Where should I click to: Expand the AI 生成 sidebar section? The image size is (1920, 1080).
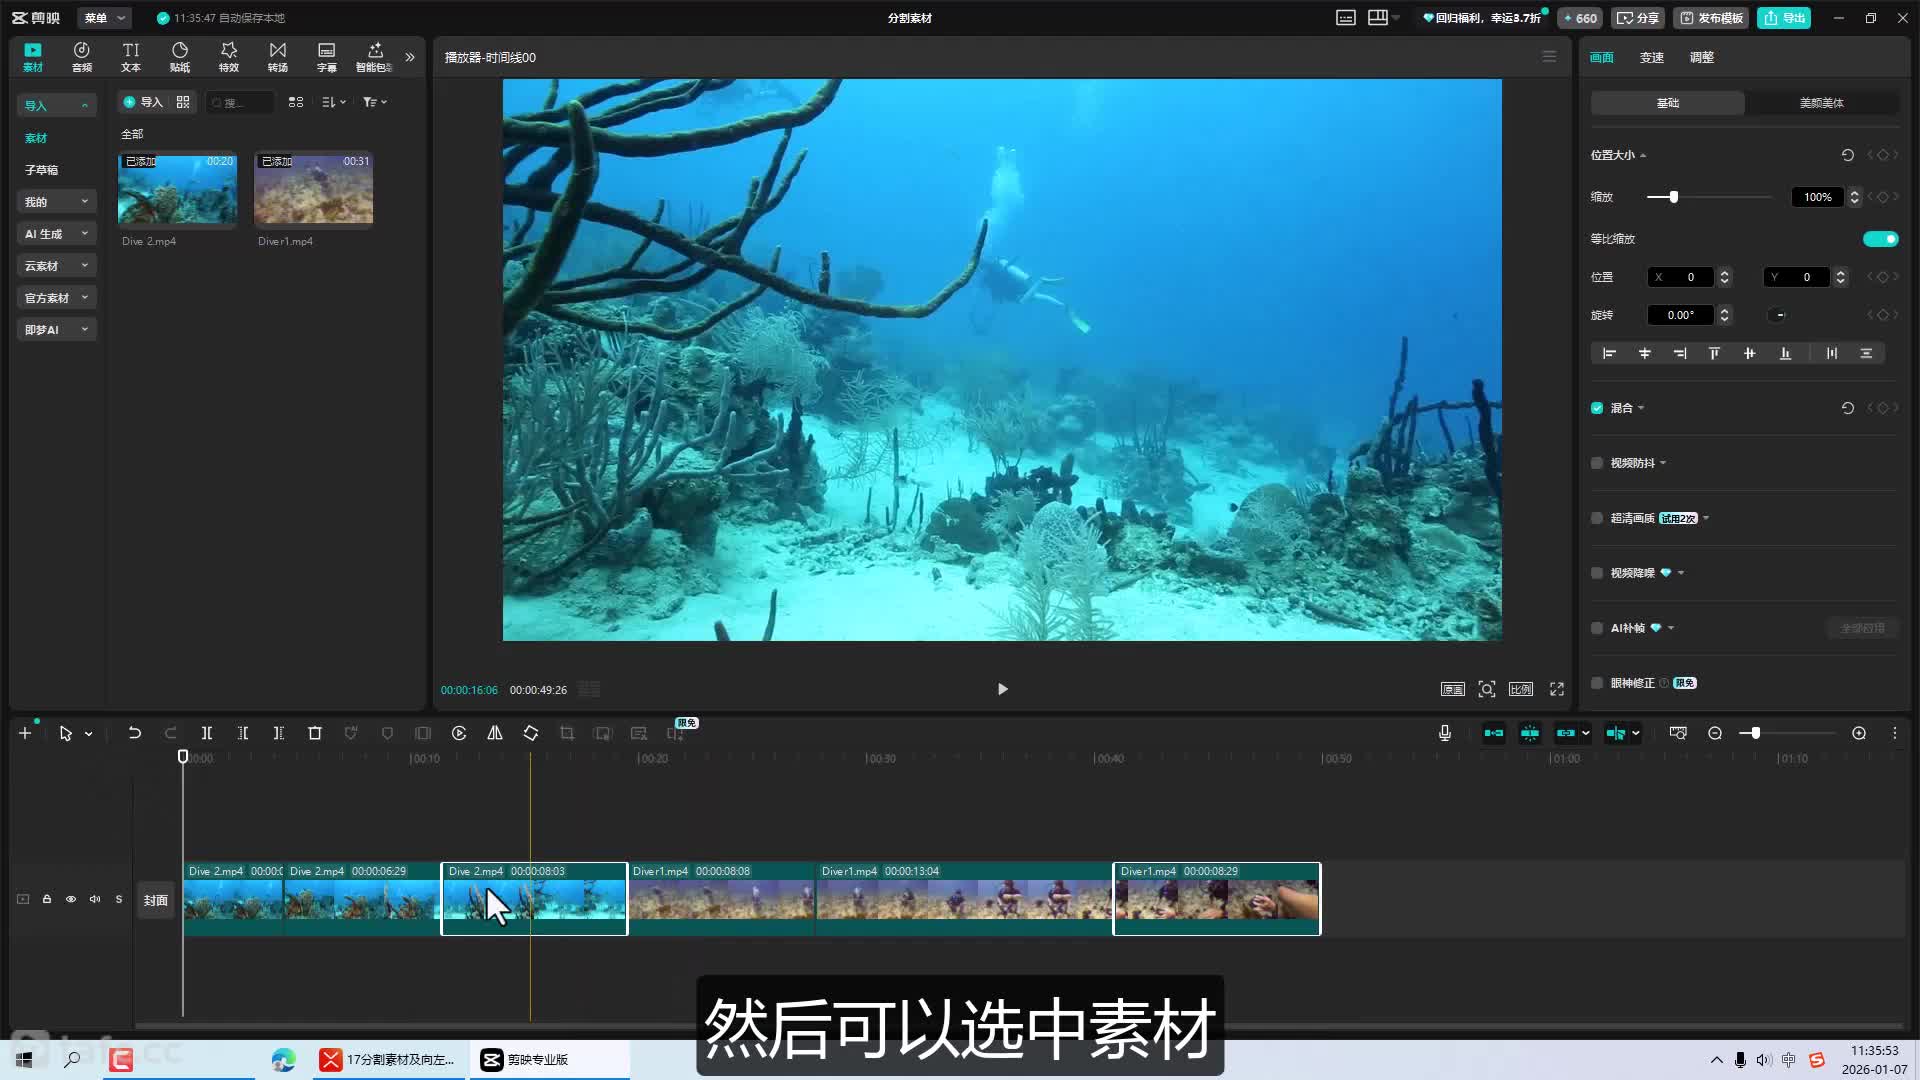pyautogui.click(x=56, y=234)
